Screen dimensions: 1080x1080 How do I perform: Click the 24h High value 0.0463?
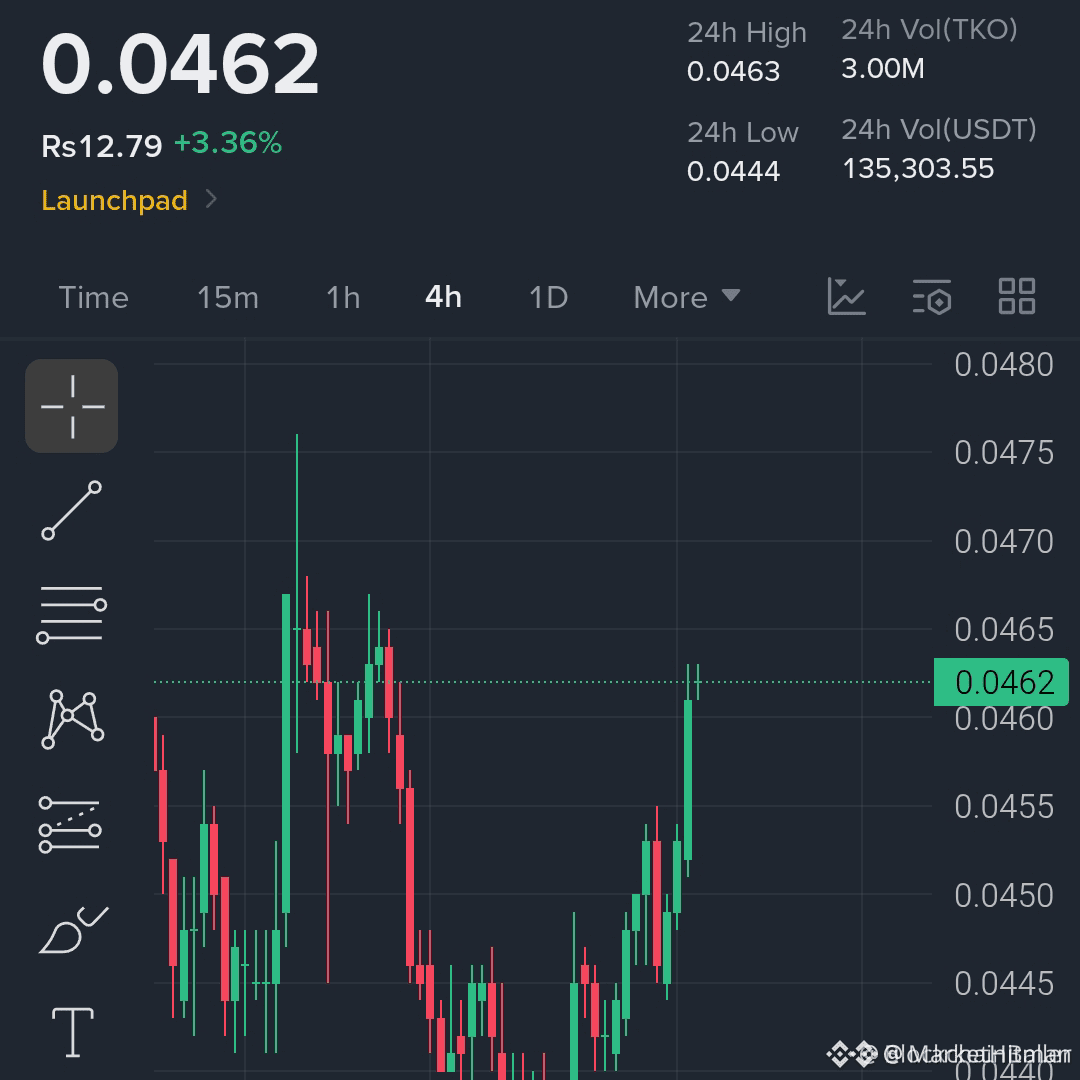[734, 71]
